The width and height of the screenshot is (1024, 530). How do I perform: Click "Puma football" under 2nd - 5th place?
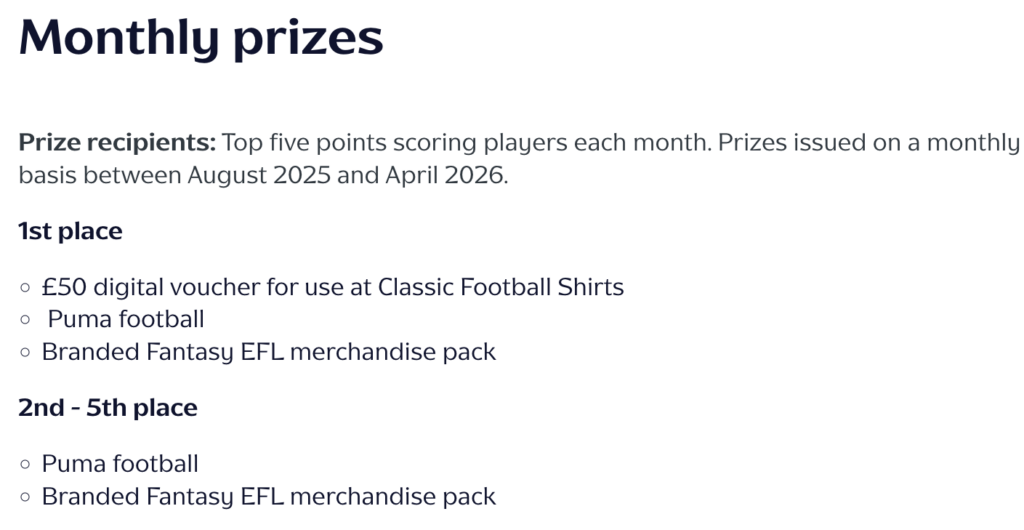[120, 464]
